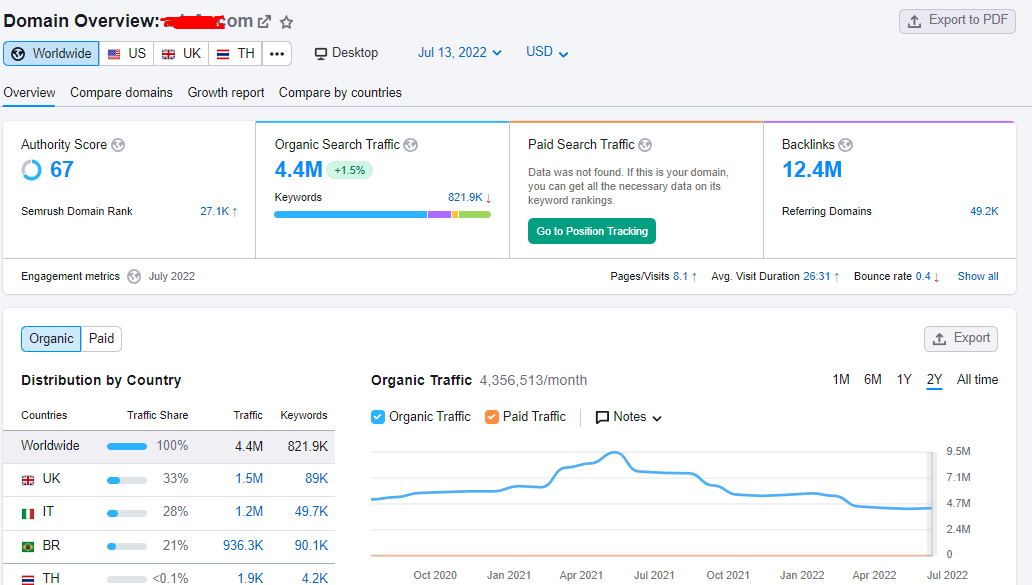The width and height of the screenshot is (1032, 585).
Task: Open domain in new tab via external-link icon
Action: [x=264, y=22]
